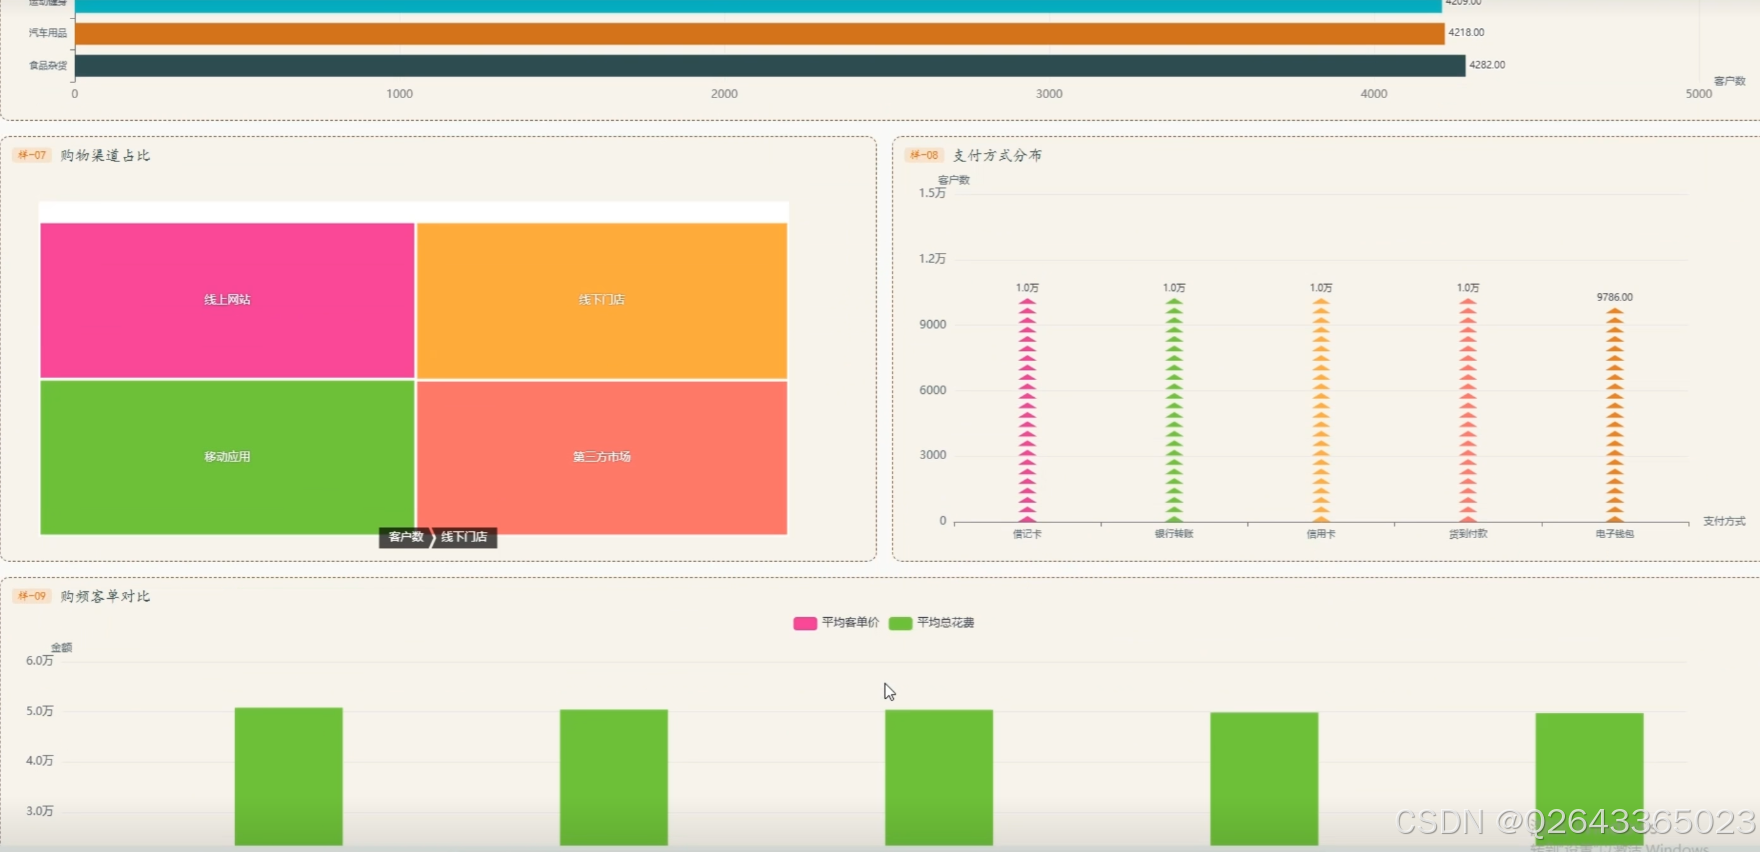1760x852 pixels.
Task: Click the 货到付款 axis label
Action: click(1468, 534)
